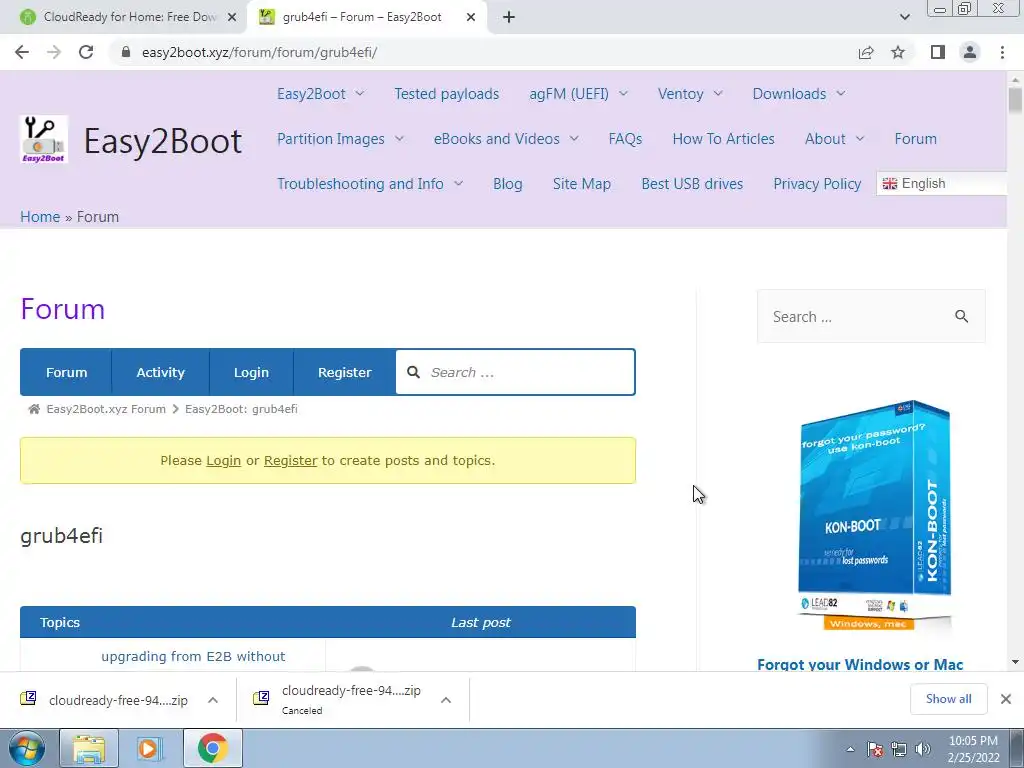
Task: Go to Forum in top navigation
Action: click(916, 138)
